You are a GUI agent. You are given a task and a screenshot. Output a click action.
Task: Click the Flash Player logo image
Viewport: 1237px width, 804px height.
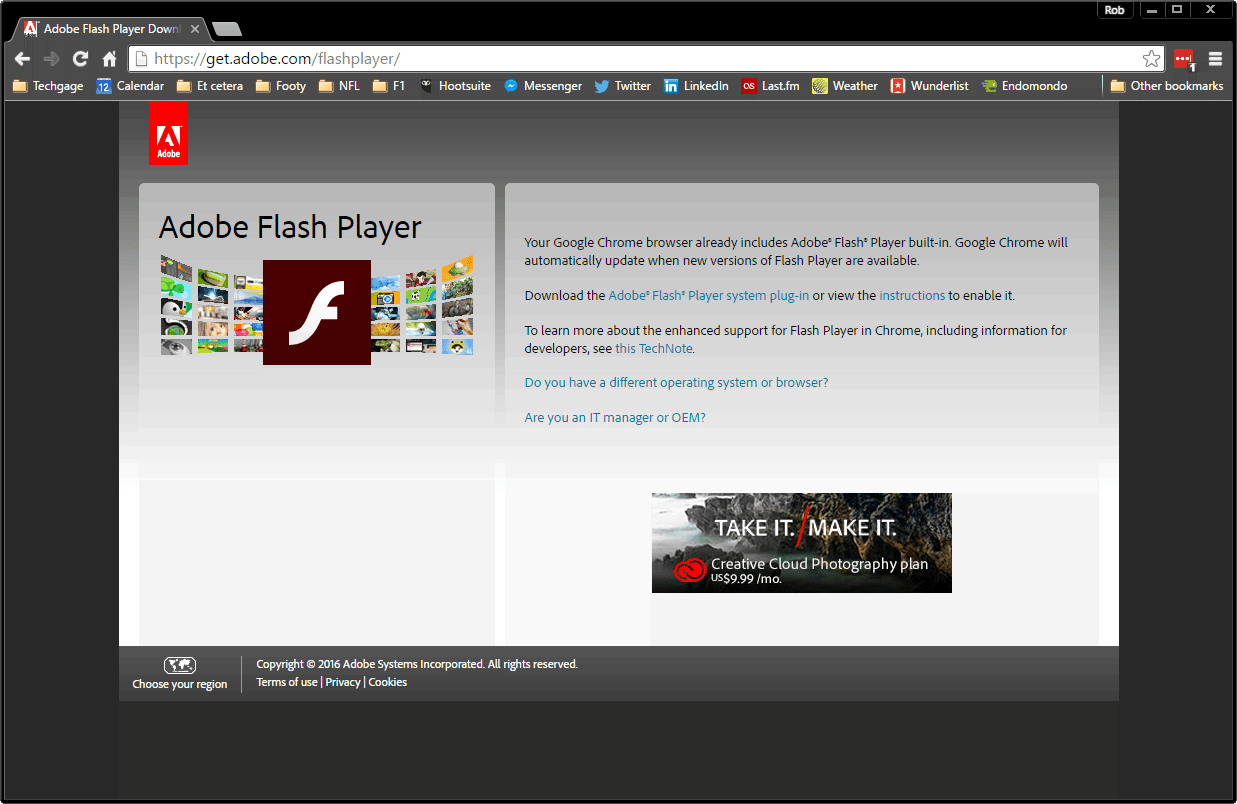coord(317,312)
